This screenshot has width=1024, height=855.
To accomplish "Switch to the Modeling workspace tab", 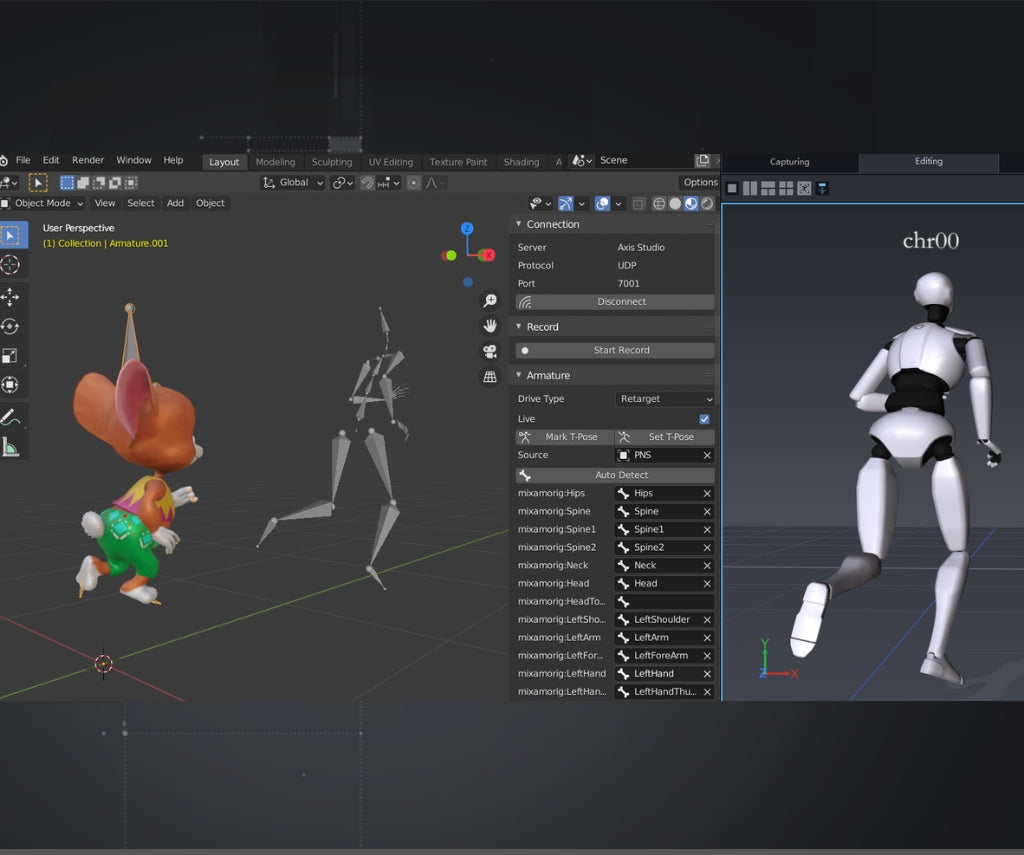I will coord(276,161).
